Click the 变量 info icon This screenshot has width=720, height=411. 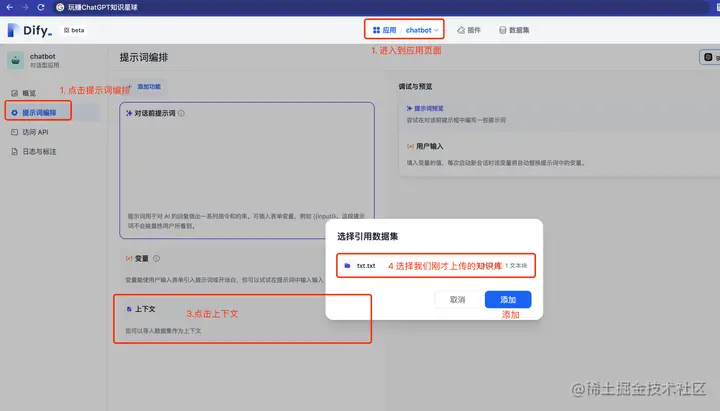click(157, 259)
